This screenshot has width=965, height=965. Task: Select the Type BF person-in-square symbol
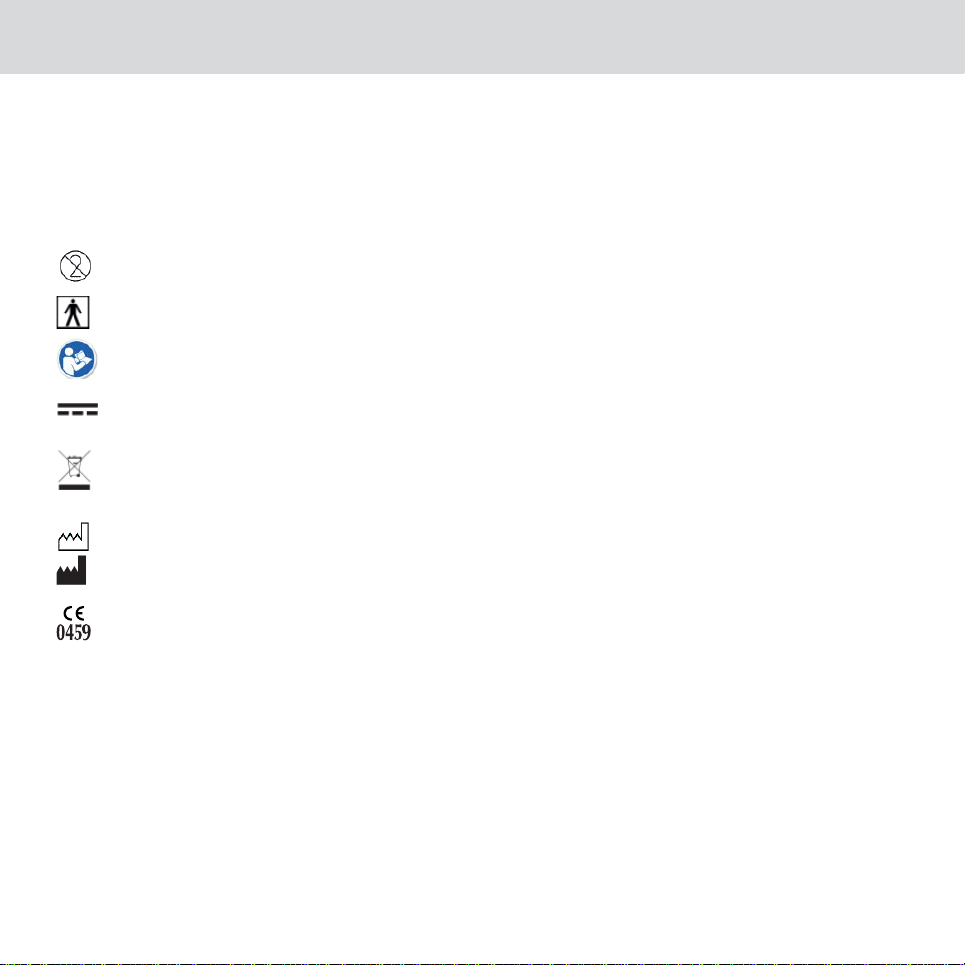[73, 312]
